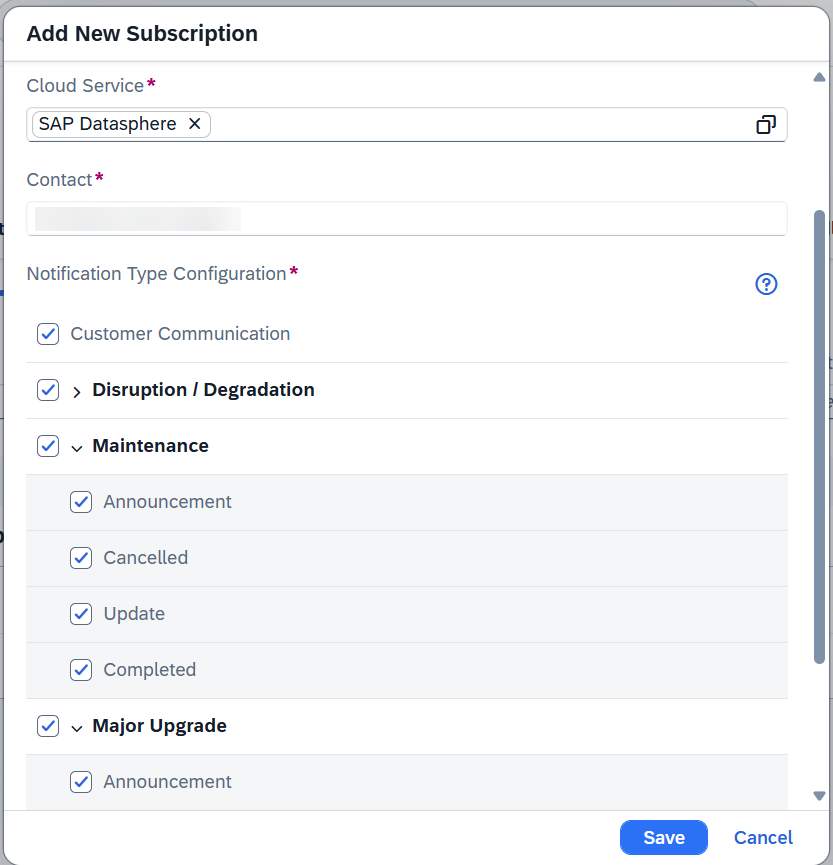Toggle the Disruption / Degradation checkbox

(48, 390)
